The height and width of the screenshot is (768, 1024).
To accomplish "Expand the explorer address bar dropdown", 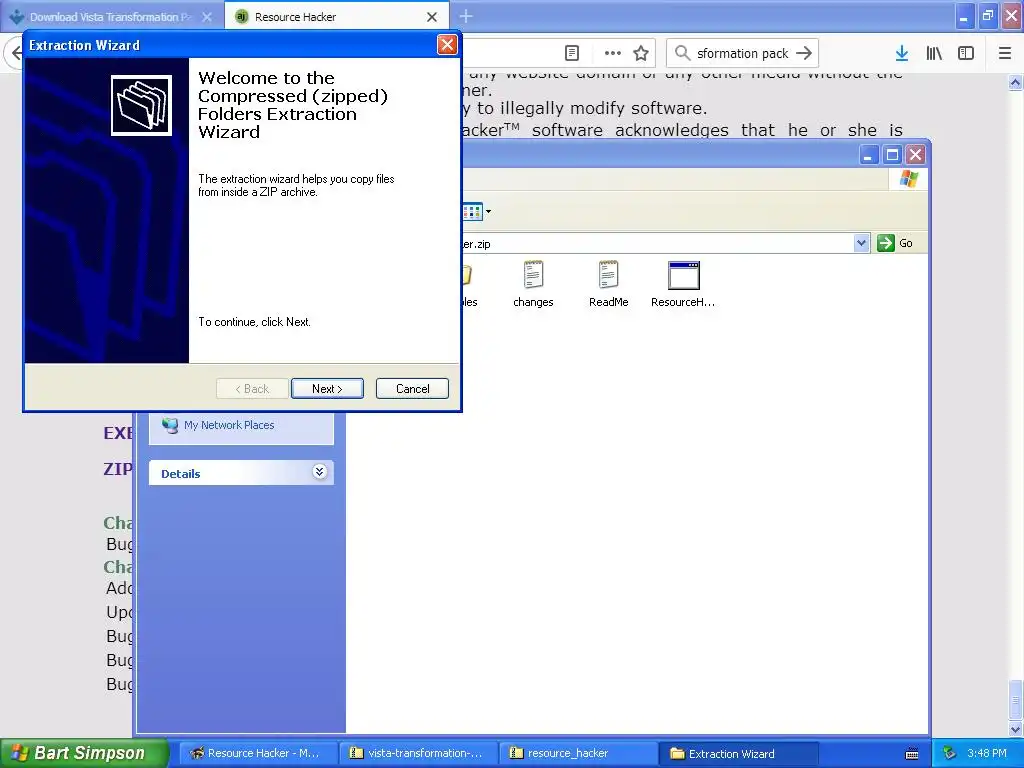I will [x=861, y=243].
